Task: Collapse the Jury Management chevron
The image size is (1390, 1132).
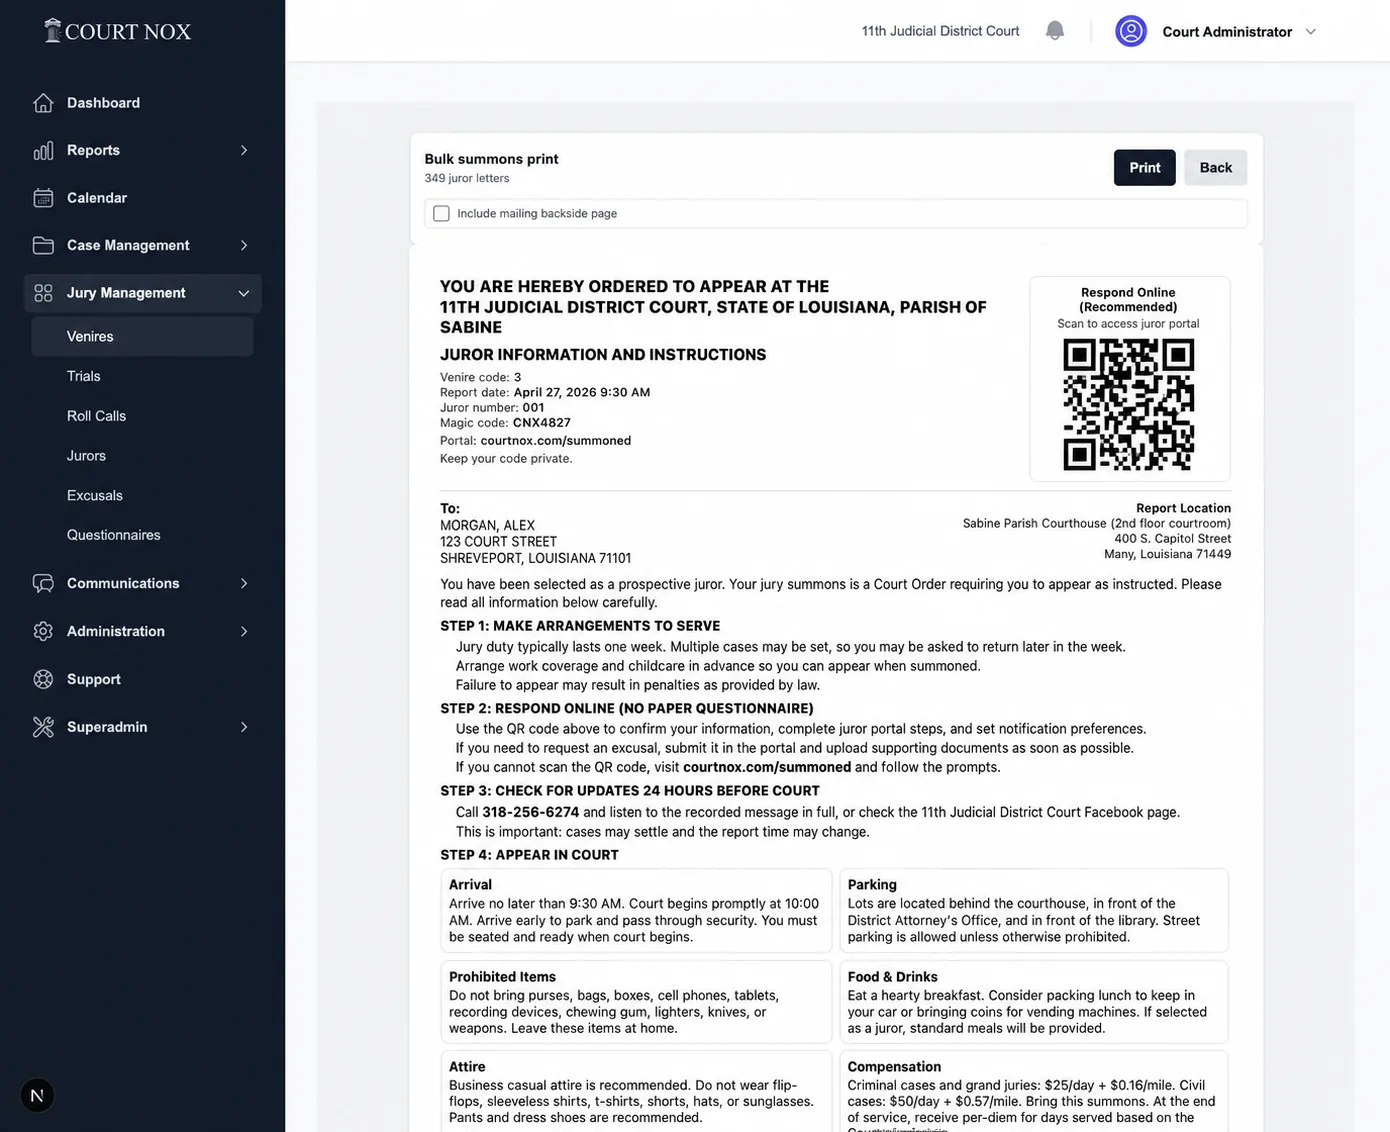Action: pos(243,293)
